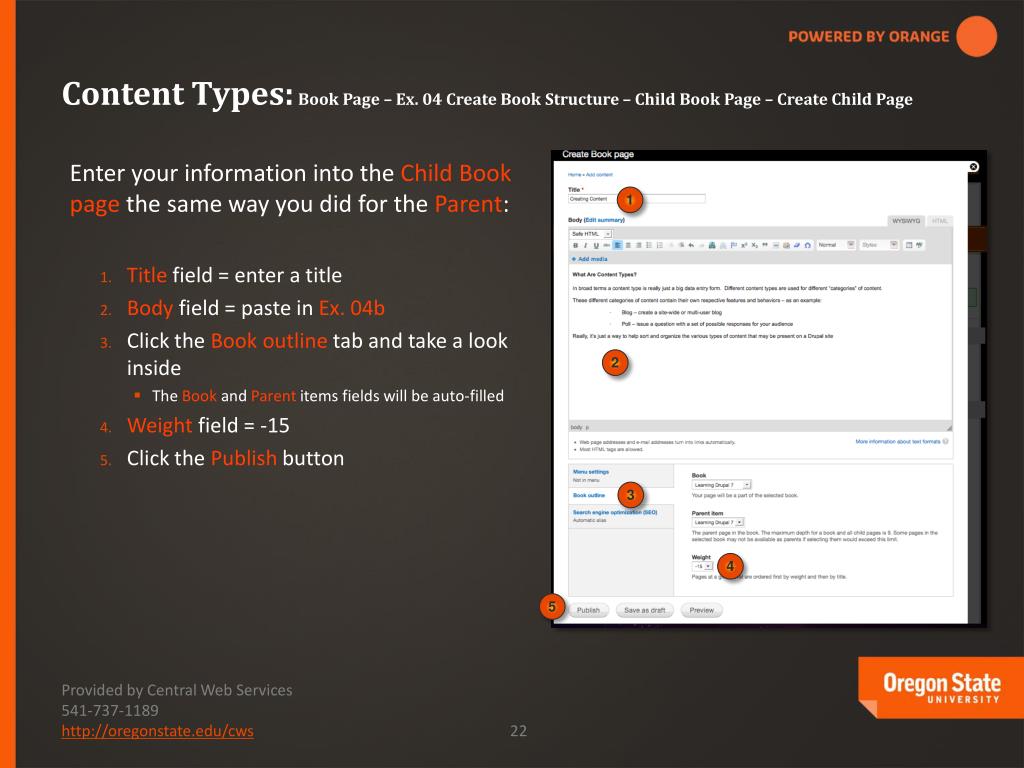This screenshot has width=1024, height=768.
Task: Apply superscript formatting
Action: point(744,246)
